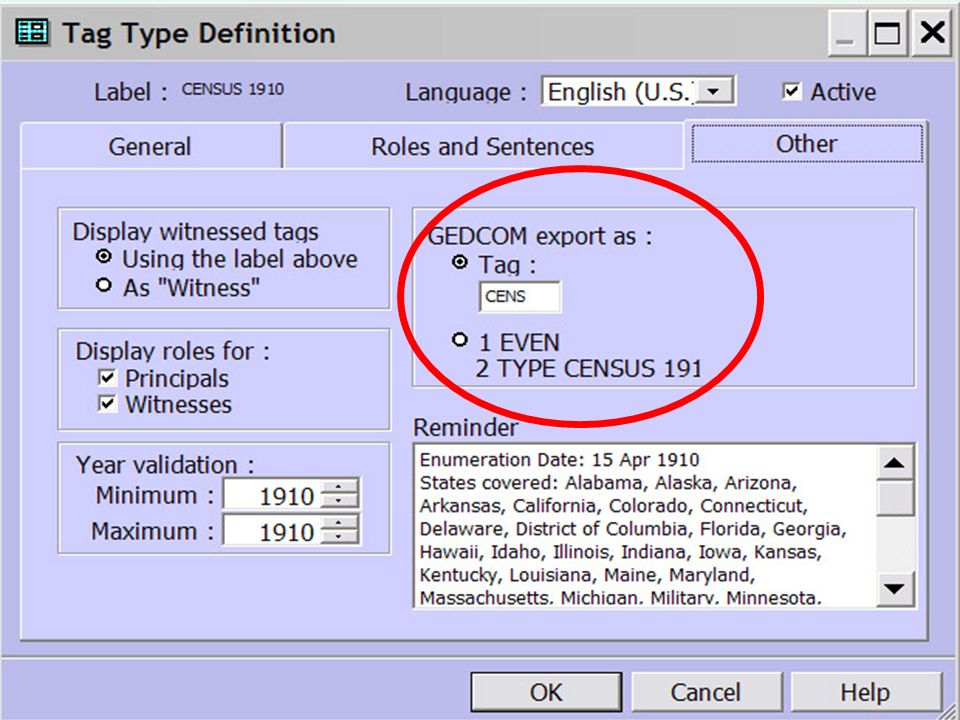Screen dimensions: 960x720
Task: Increase the Maximum year value
Action: pyautogui.click(x=339, y=522)
